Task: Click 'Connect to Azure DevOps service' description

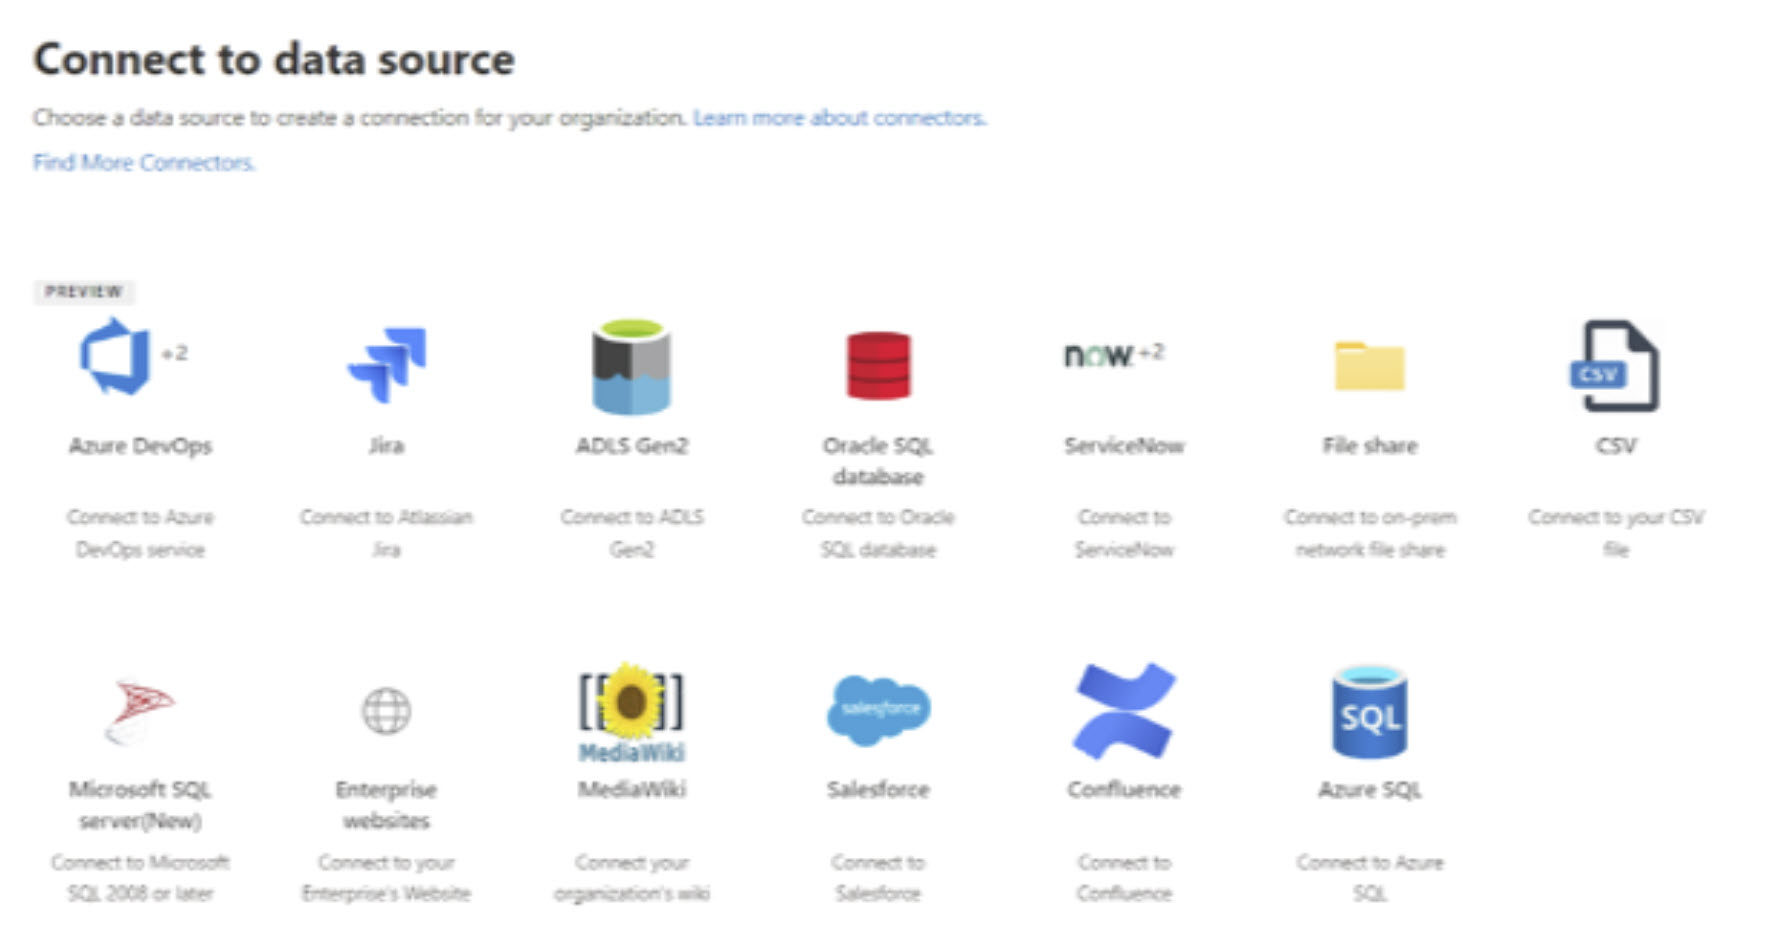Action: 140,533
